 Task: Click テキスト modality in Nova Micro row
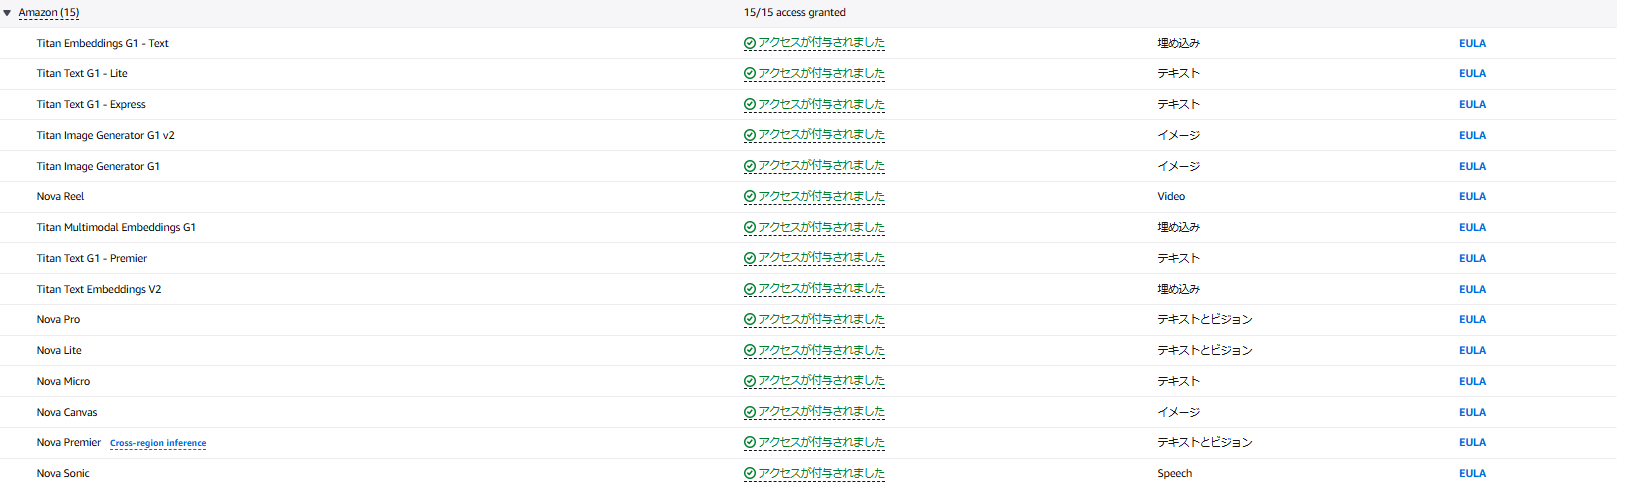1179,382
